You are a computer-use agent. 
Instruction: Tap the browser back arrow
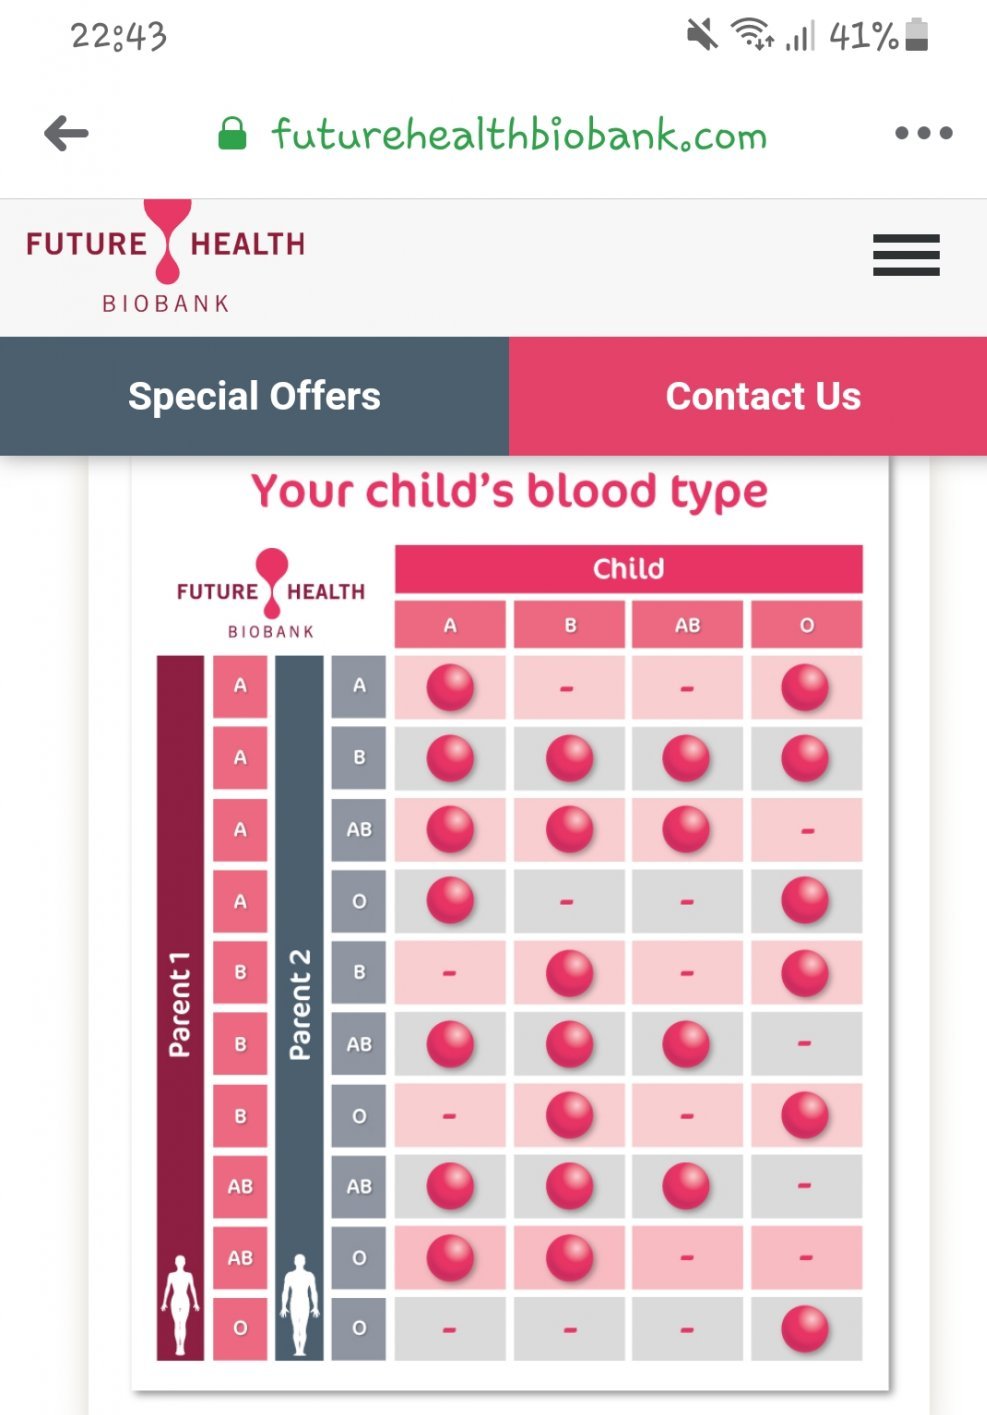point(67,133)
